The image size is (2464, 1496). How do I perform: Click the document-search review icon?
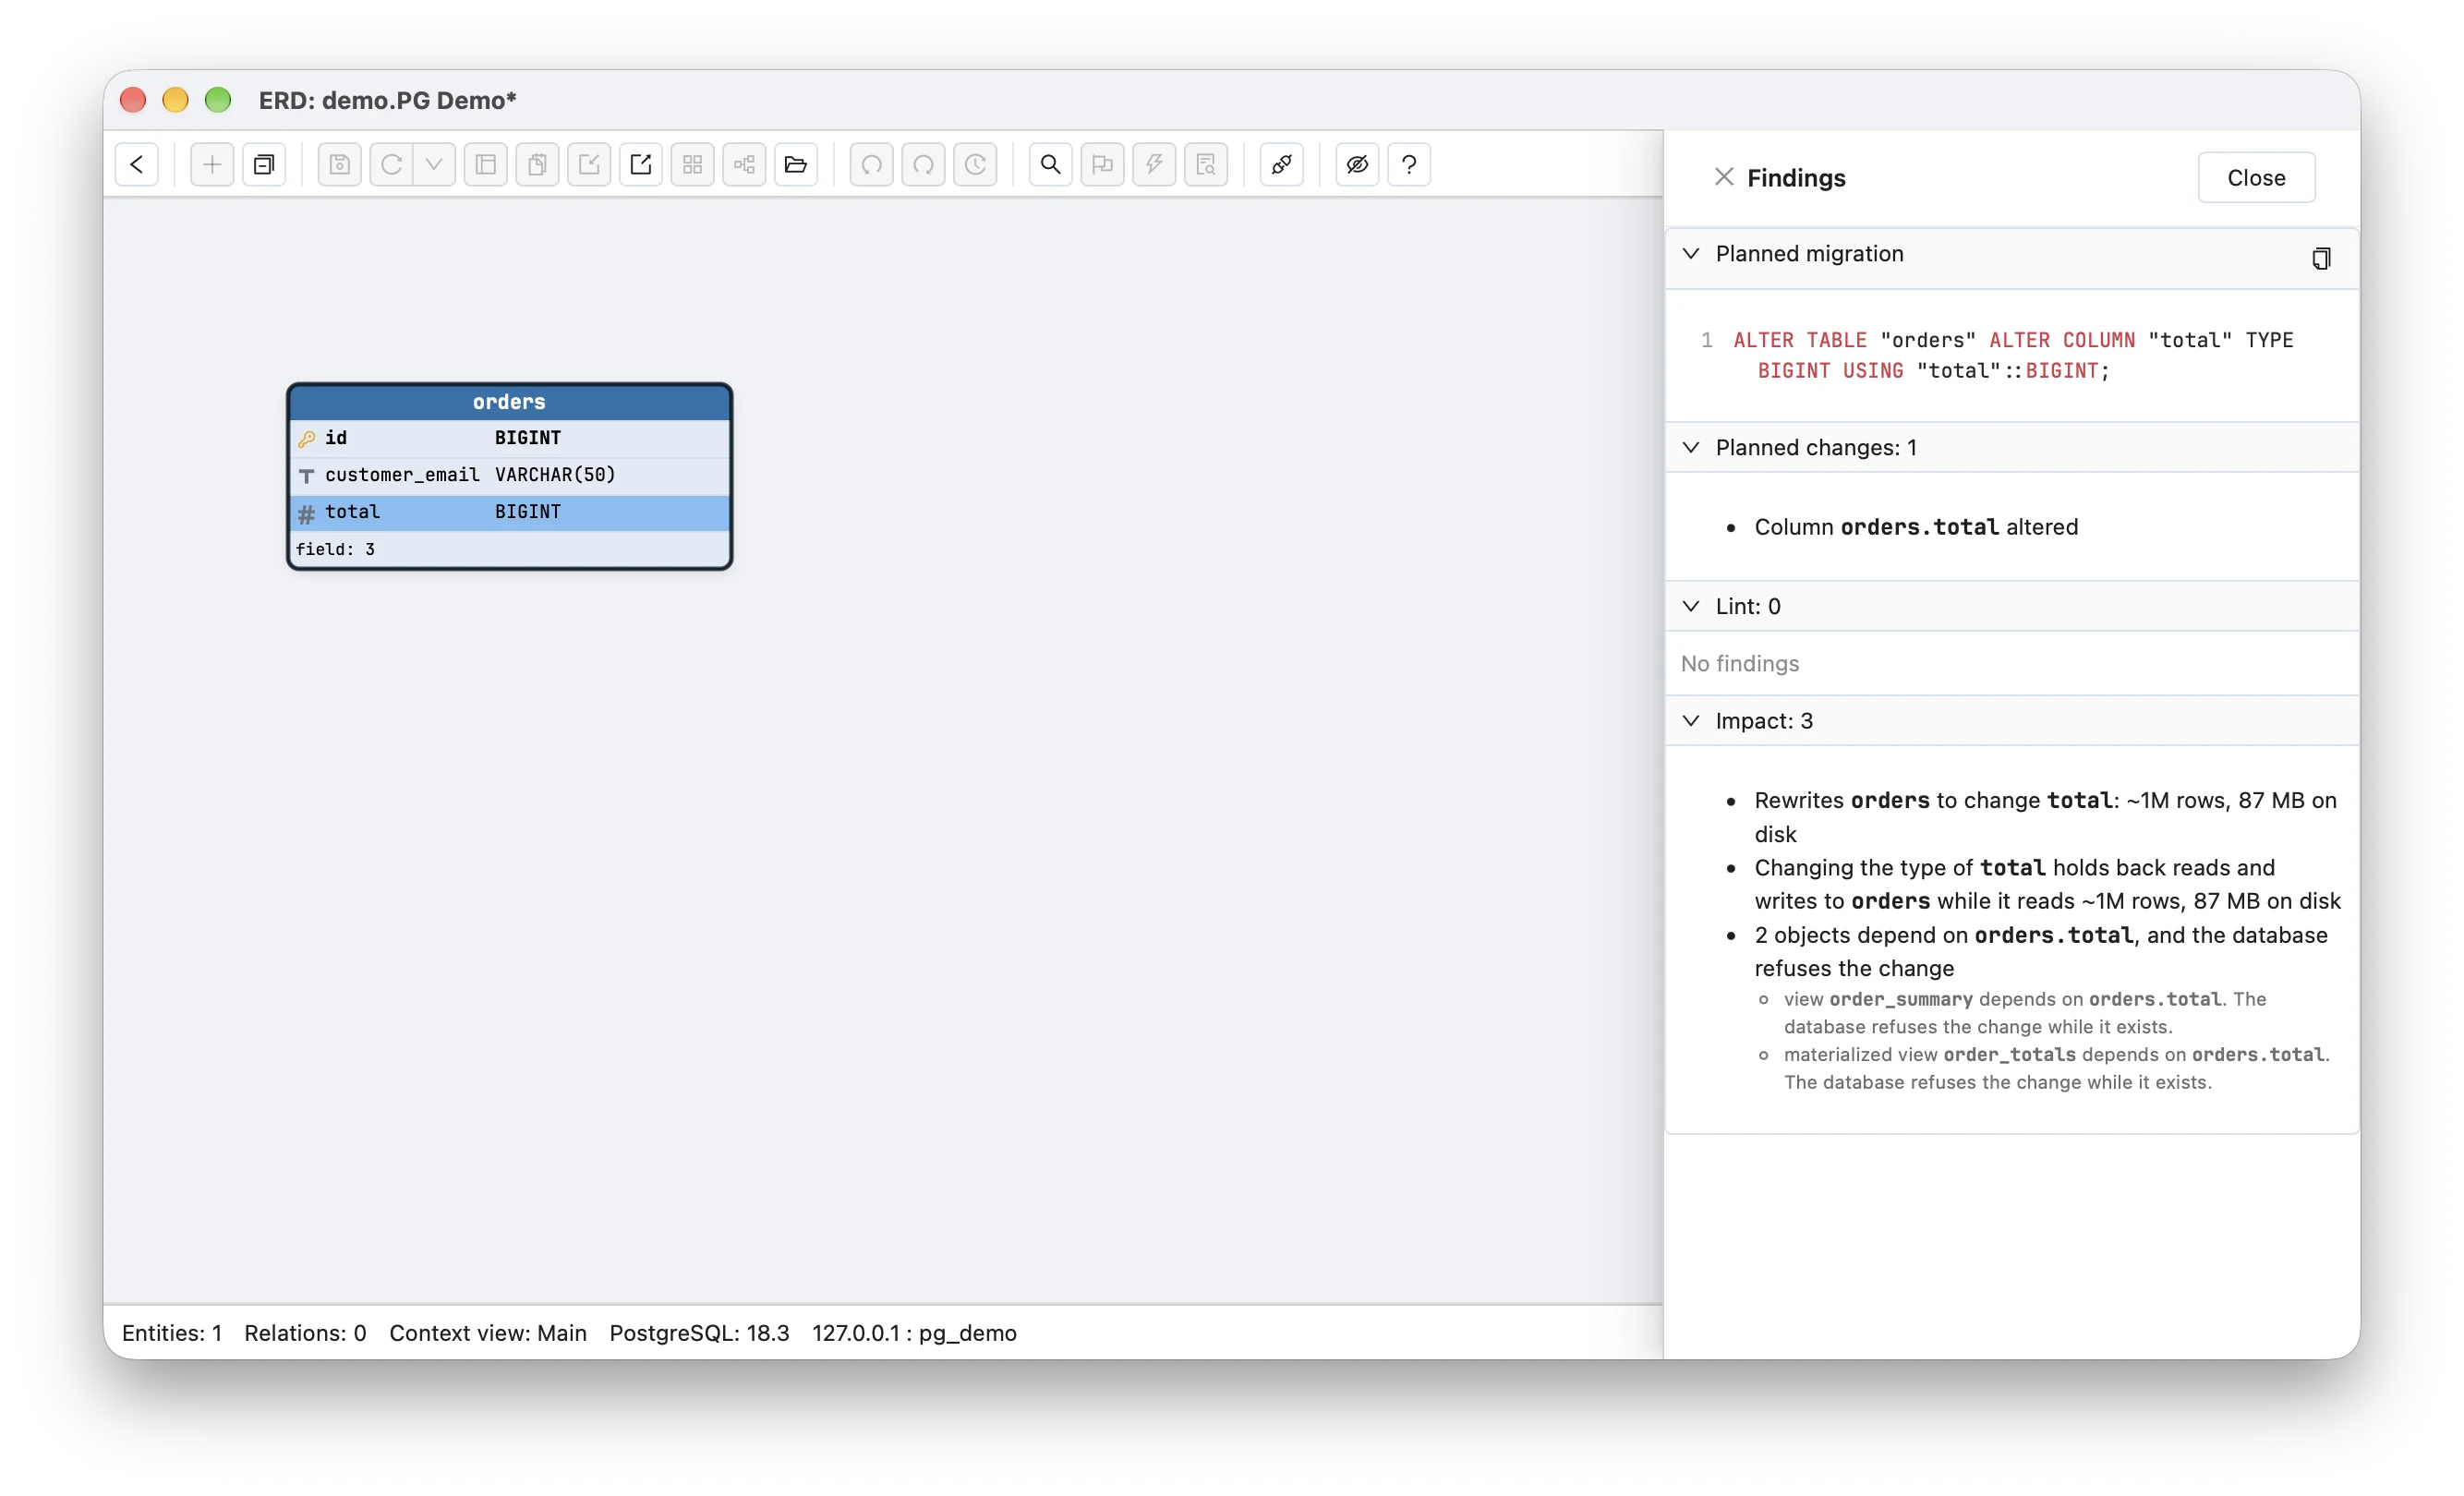pos(1206,164)
